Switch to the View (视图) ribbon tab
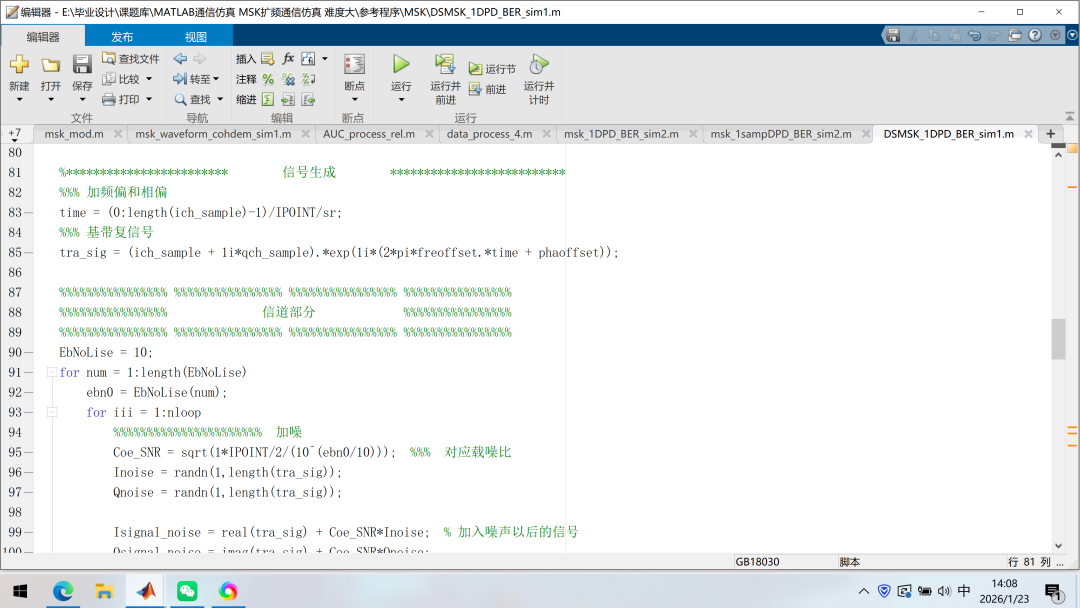1080x608 pixels. 196,36
